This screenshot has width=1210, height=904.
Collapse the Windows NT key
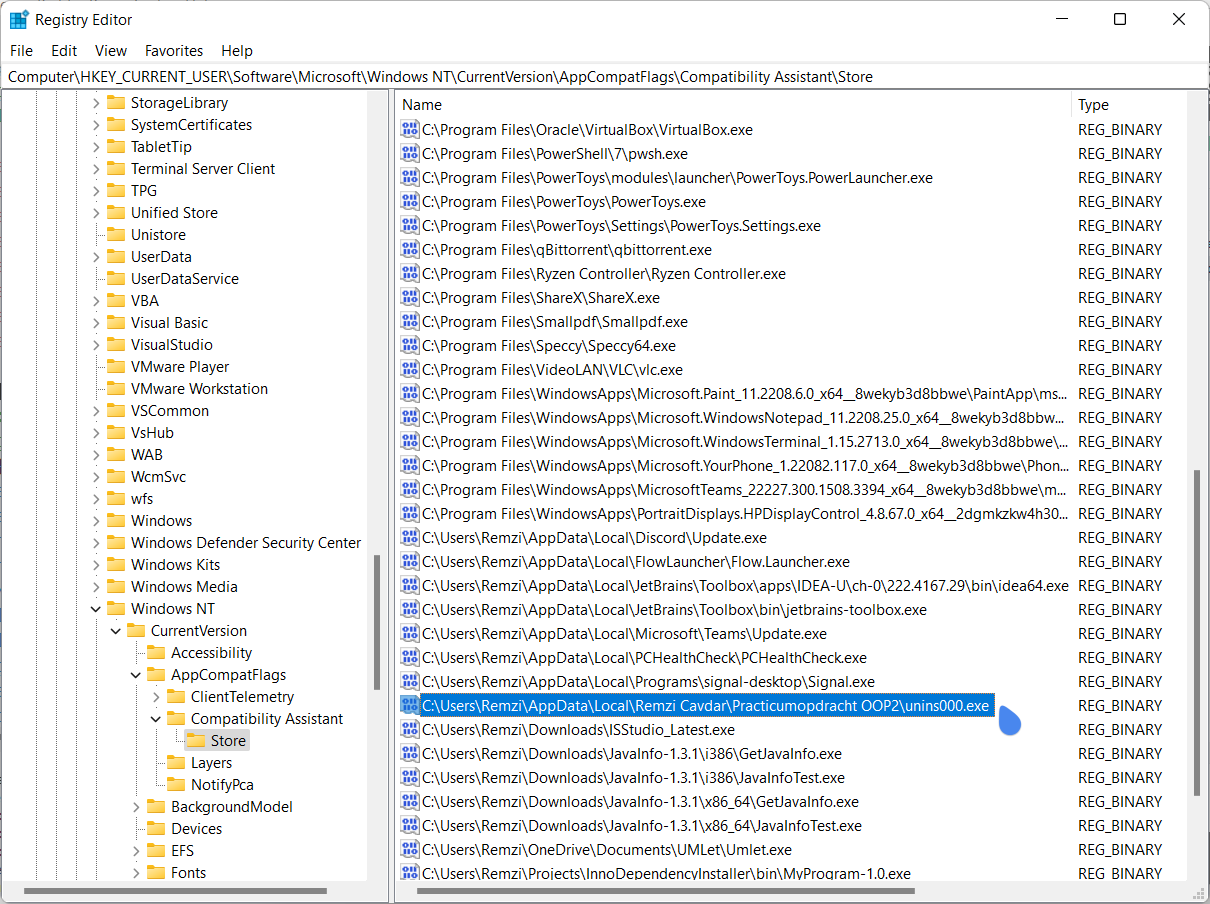(96, 609)
